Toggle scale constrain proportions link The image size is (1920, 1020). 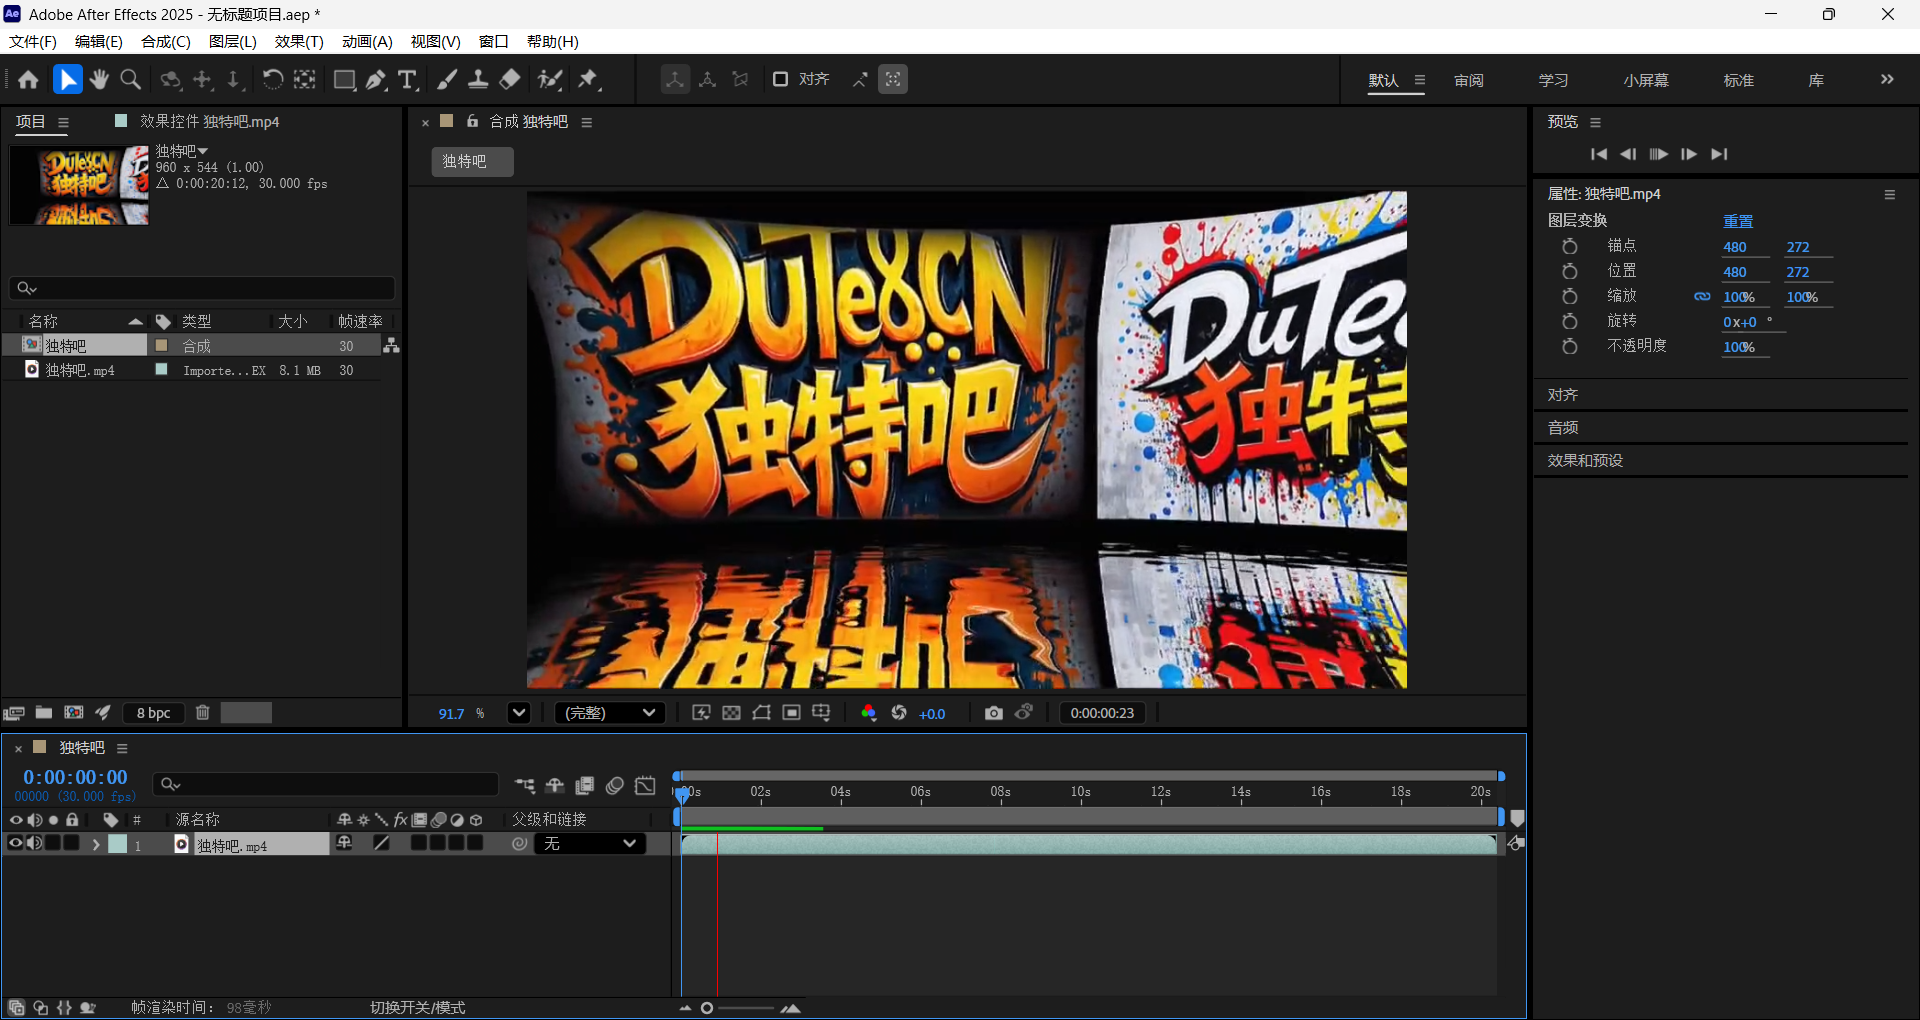1702,297
